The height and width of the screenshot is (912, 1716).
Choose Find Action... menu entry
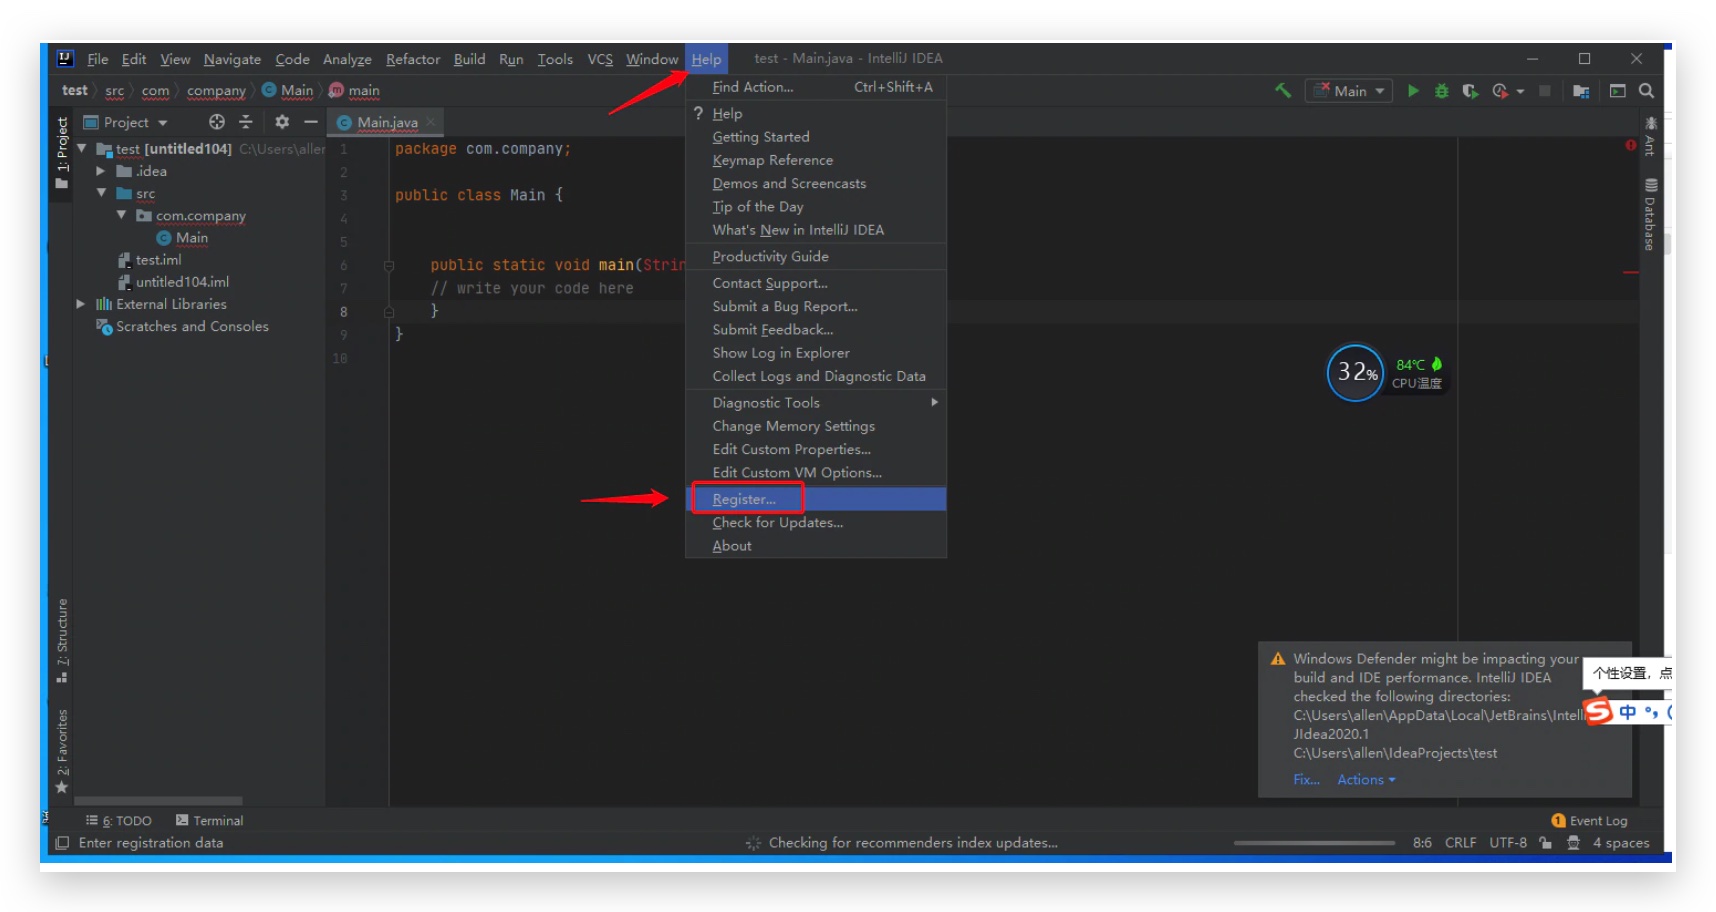coord(816,87)
